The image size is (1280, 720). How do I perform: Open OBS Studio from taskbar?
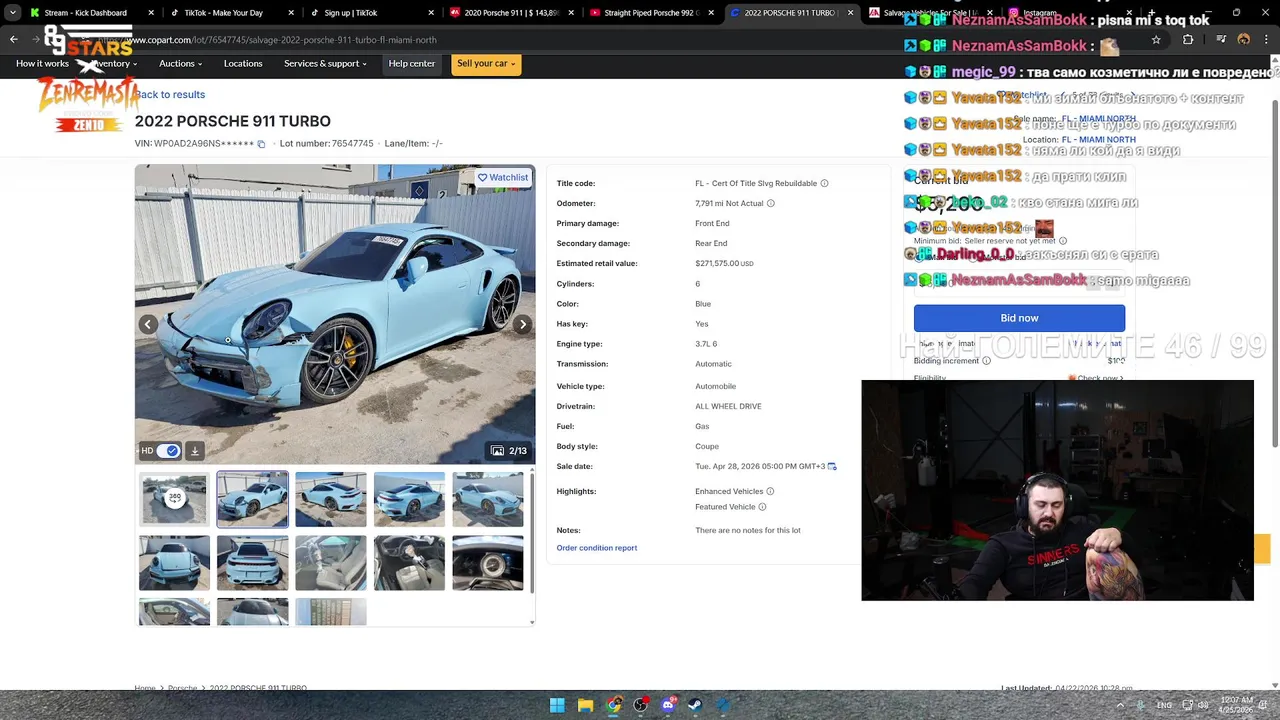tap(640, 705)
